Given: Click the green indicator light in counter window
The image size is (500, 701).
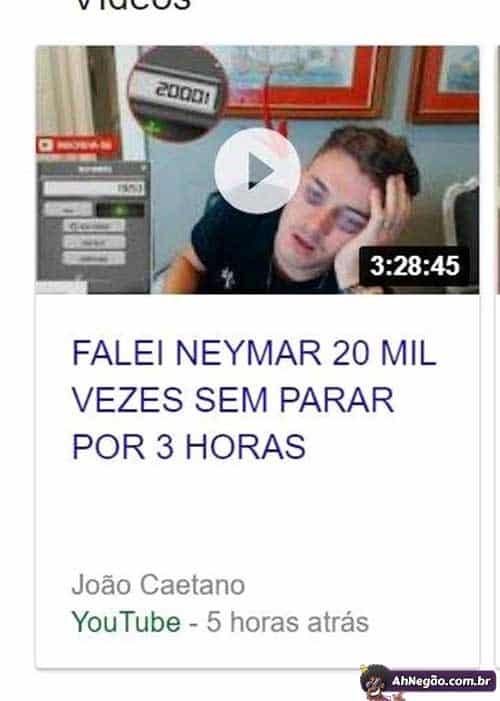Looking at the screenshot, I should pos(120,210).
